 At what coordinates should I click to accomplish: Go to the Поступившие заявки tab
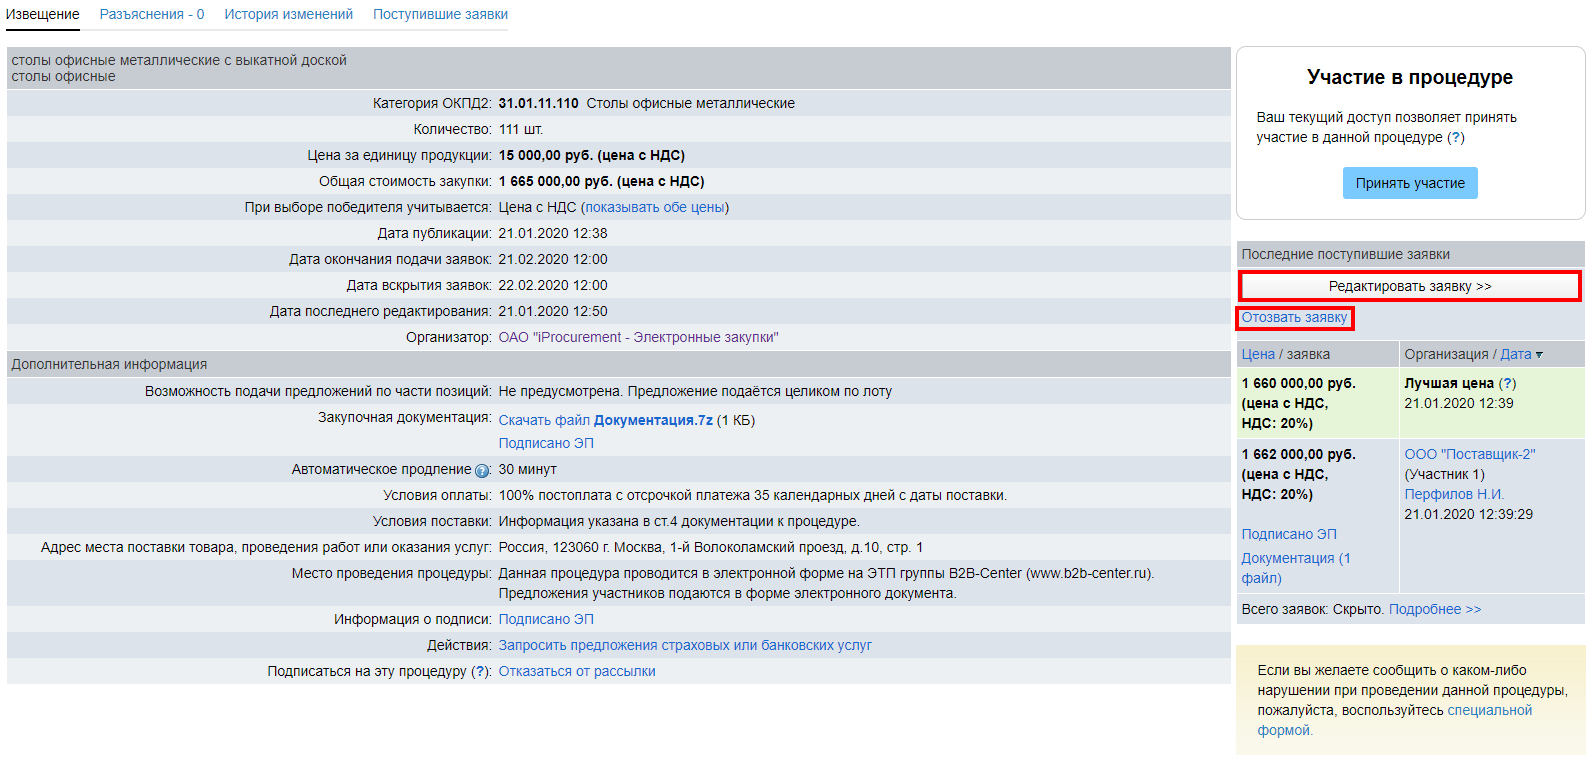coord(441,14)
